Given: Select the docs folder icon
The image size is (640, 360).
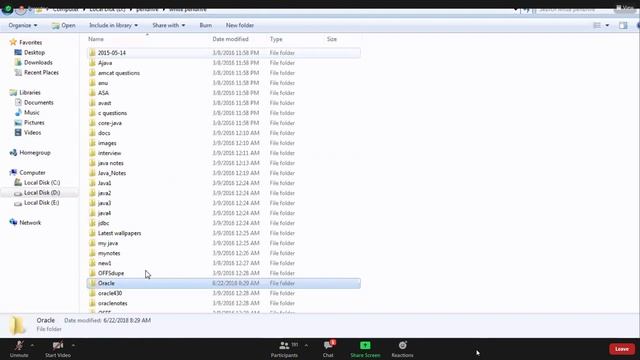Looking at the screenshot, I should (x=92, y=133).
